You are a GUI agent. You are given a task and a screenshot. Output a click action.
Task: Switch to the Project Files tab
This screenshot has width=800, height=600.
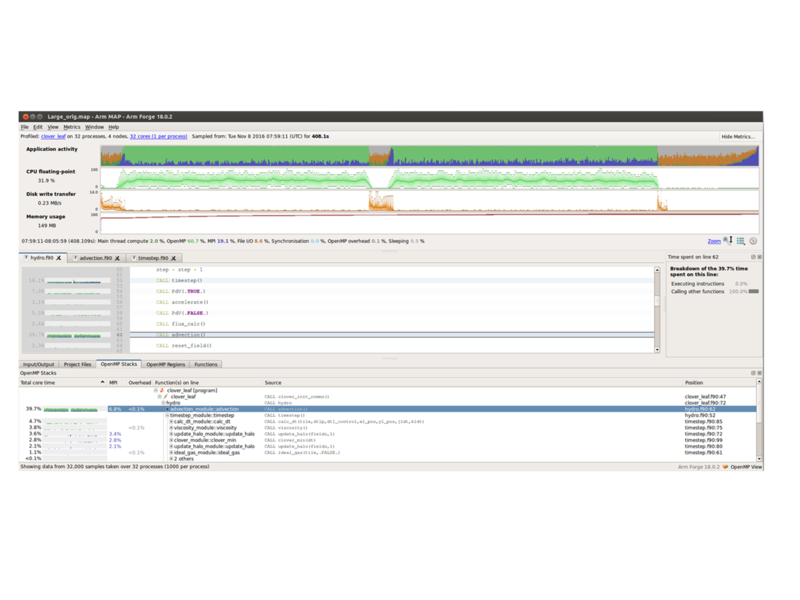[x=77, y=365]
